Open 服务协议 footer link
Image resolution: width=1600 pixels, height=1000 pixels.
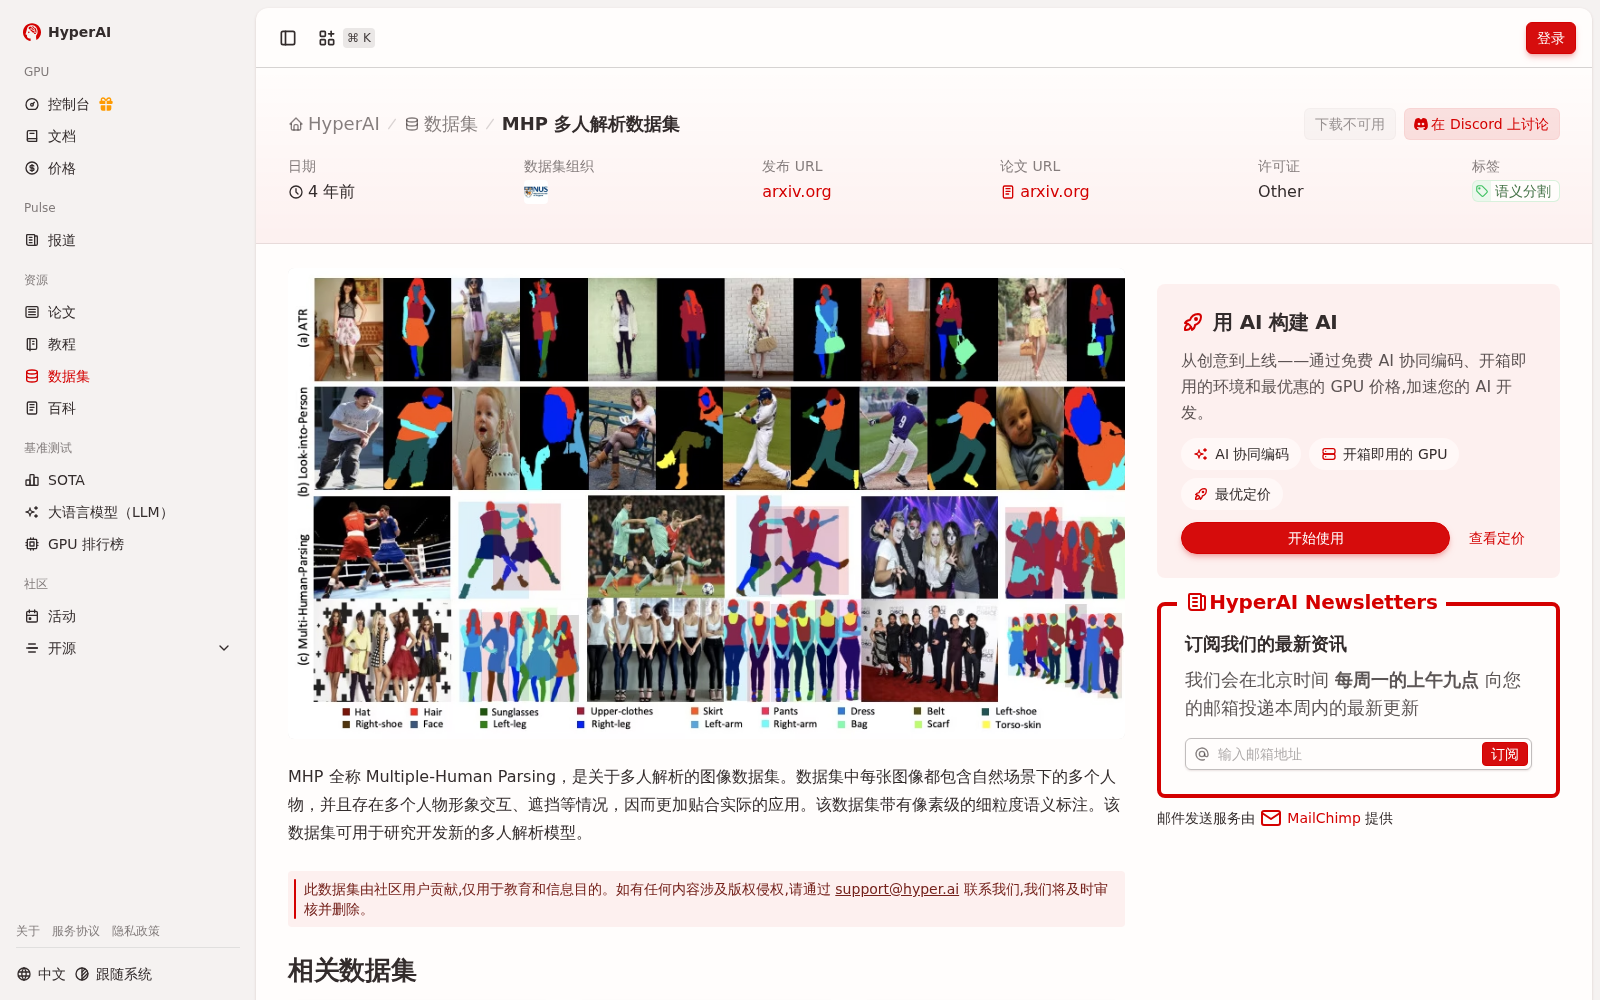pos(76,931)
